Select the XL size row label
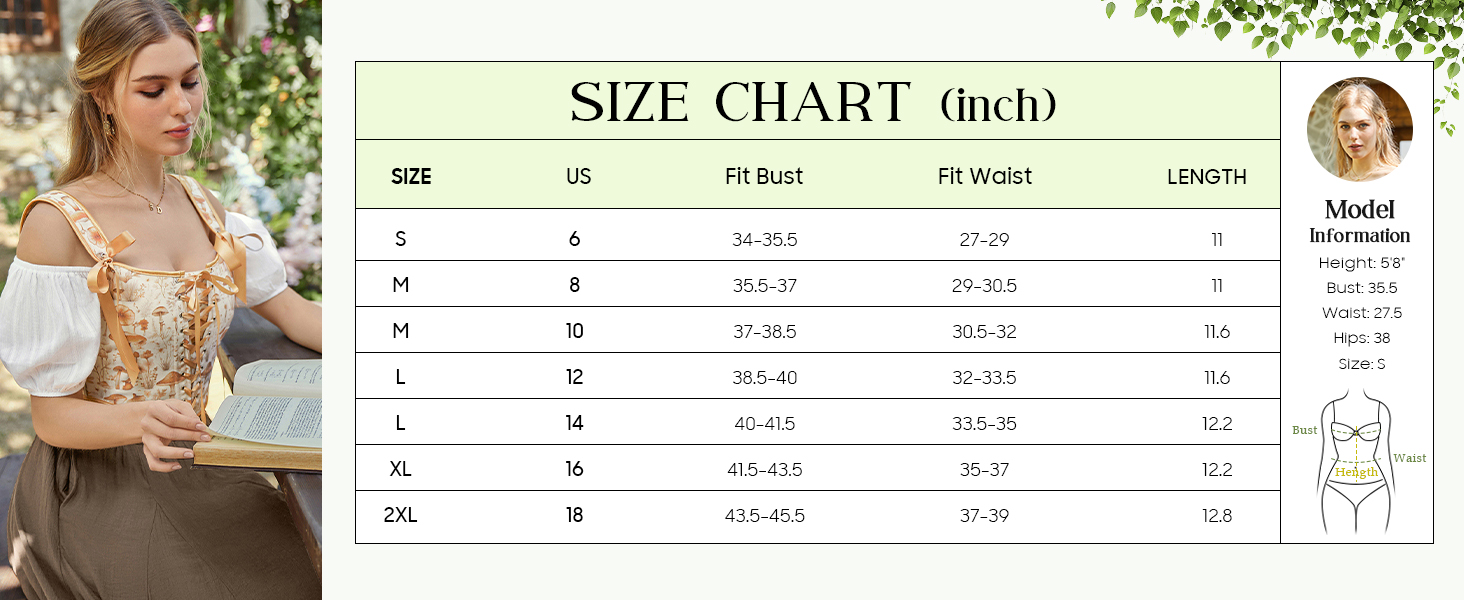The image size is (1464, 600). (x=400, y=469)
